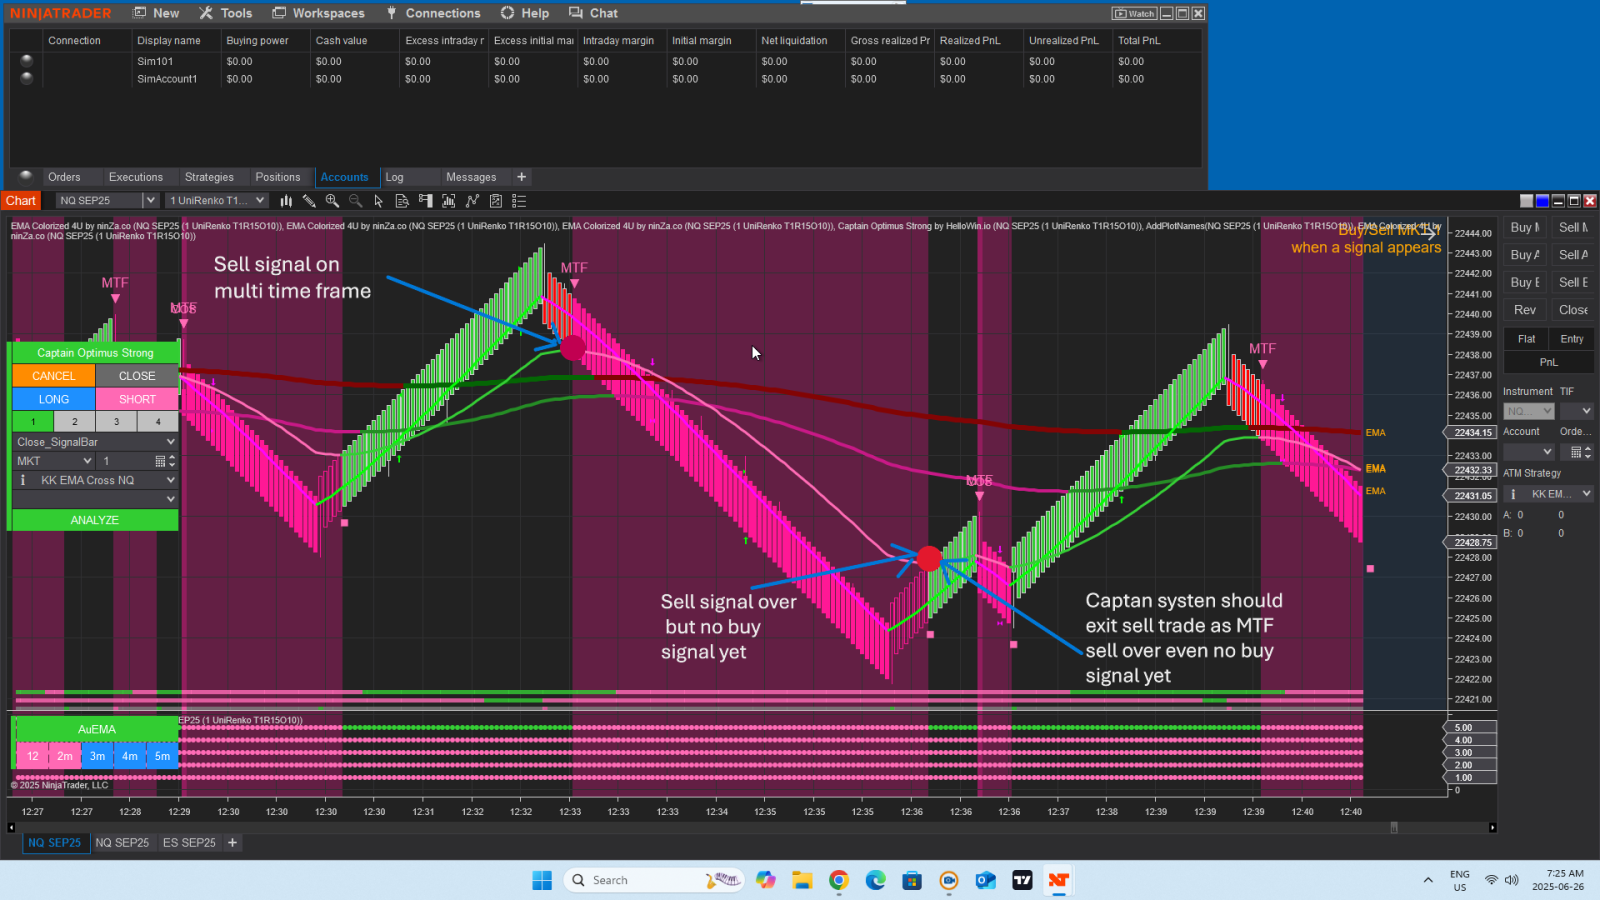
Task: Click the orange CANCEL button
Action: pyautogui.click(x=54, y=376)
